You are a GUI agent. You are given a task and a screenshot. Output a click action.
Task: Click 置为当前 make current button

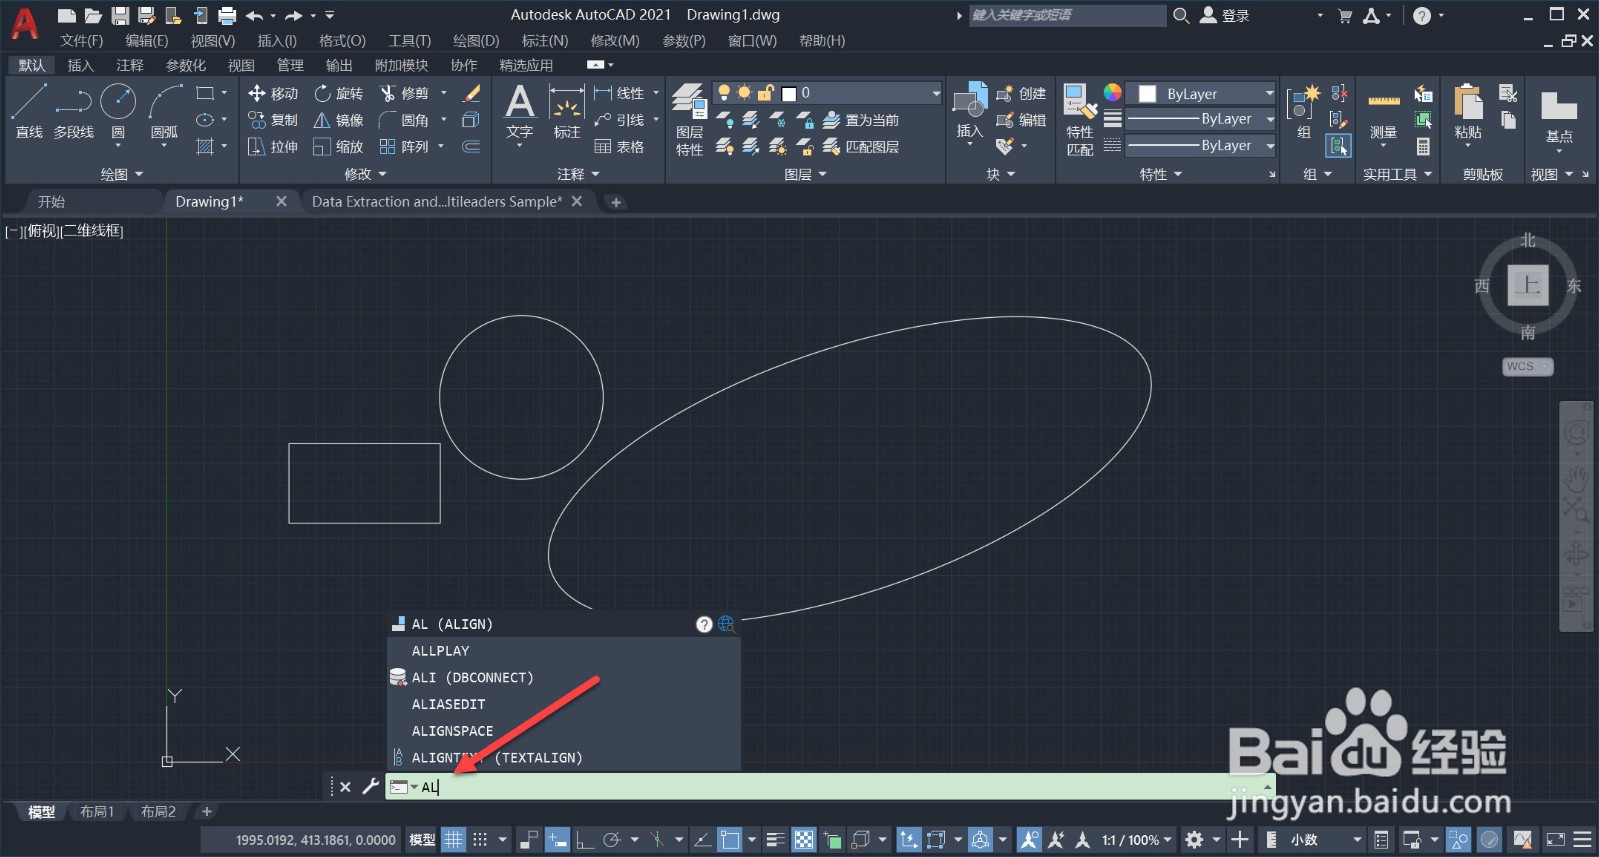[860, 120]
